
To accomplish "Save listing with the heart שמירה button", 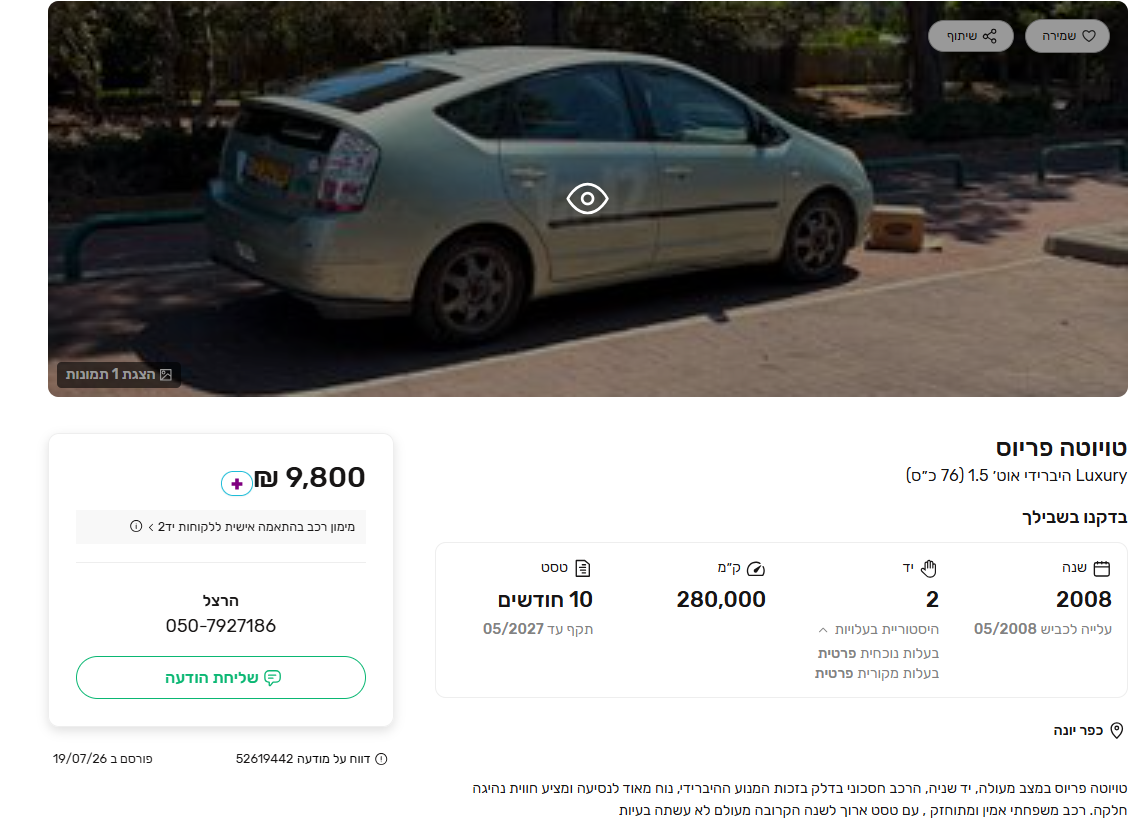I will click(1067, 36).
